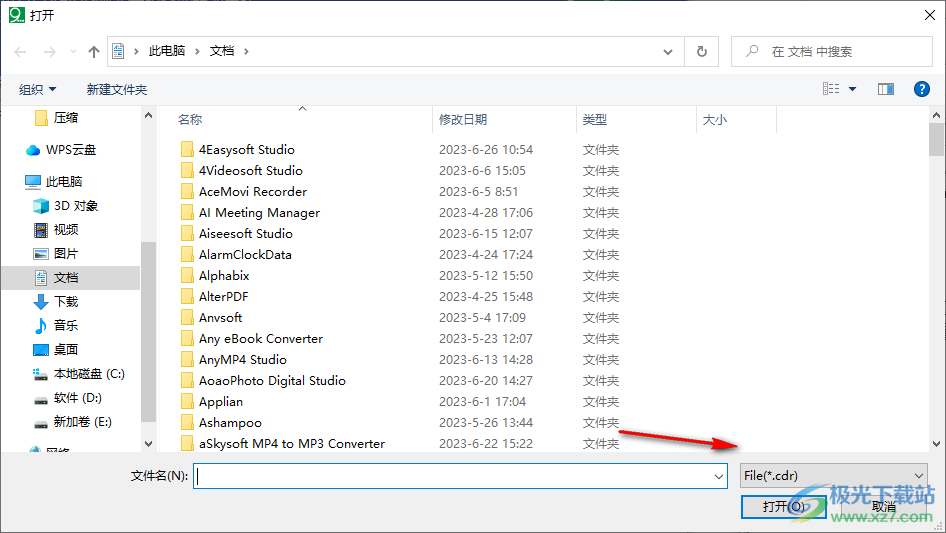946x533 pixels.
Task: Refresh the current folder view
Action: 702,52
